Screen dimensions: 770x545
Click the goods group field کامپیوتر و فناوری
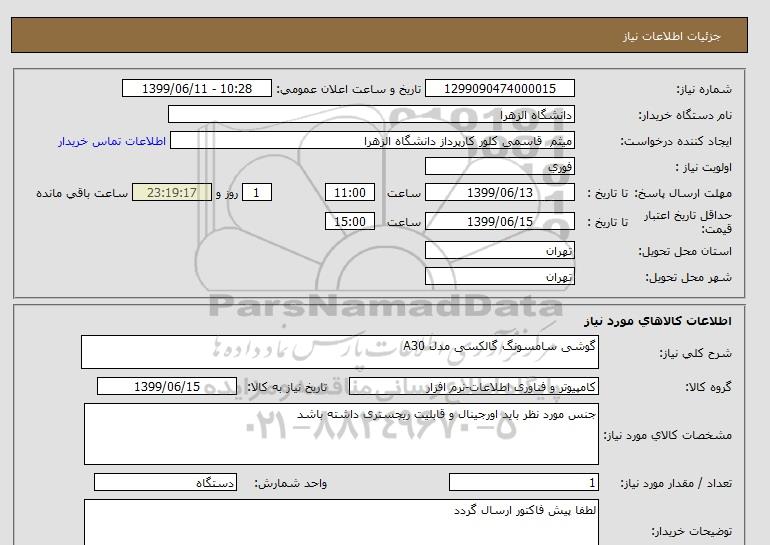474,386
